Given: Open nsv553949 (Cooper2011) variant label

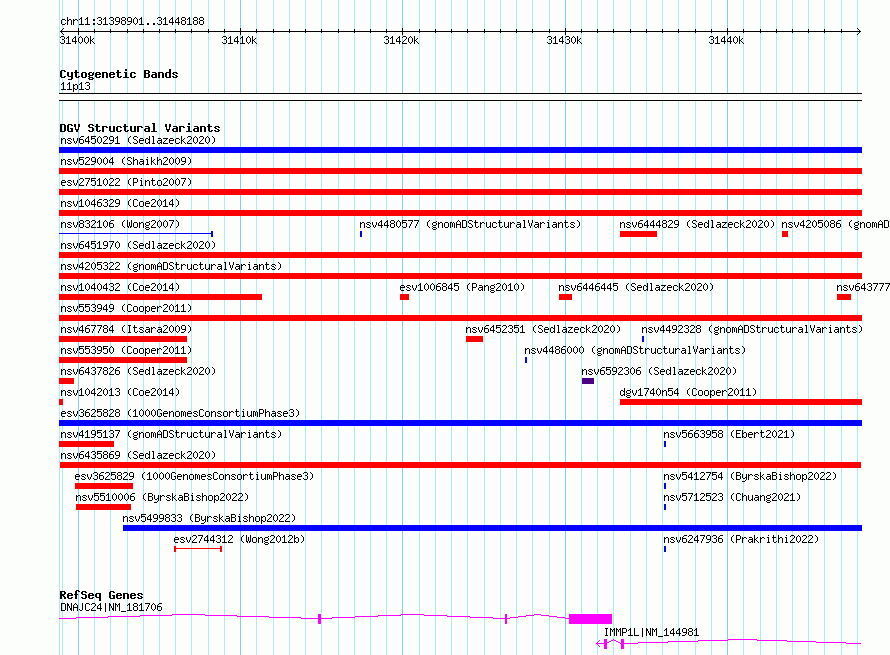Looking at the screenshot, I should pyautogui.click(x=126, y=308).
